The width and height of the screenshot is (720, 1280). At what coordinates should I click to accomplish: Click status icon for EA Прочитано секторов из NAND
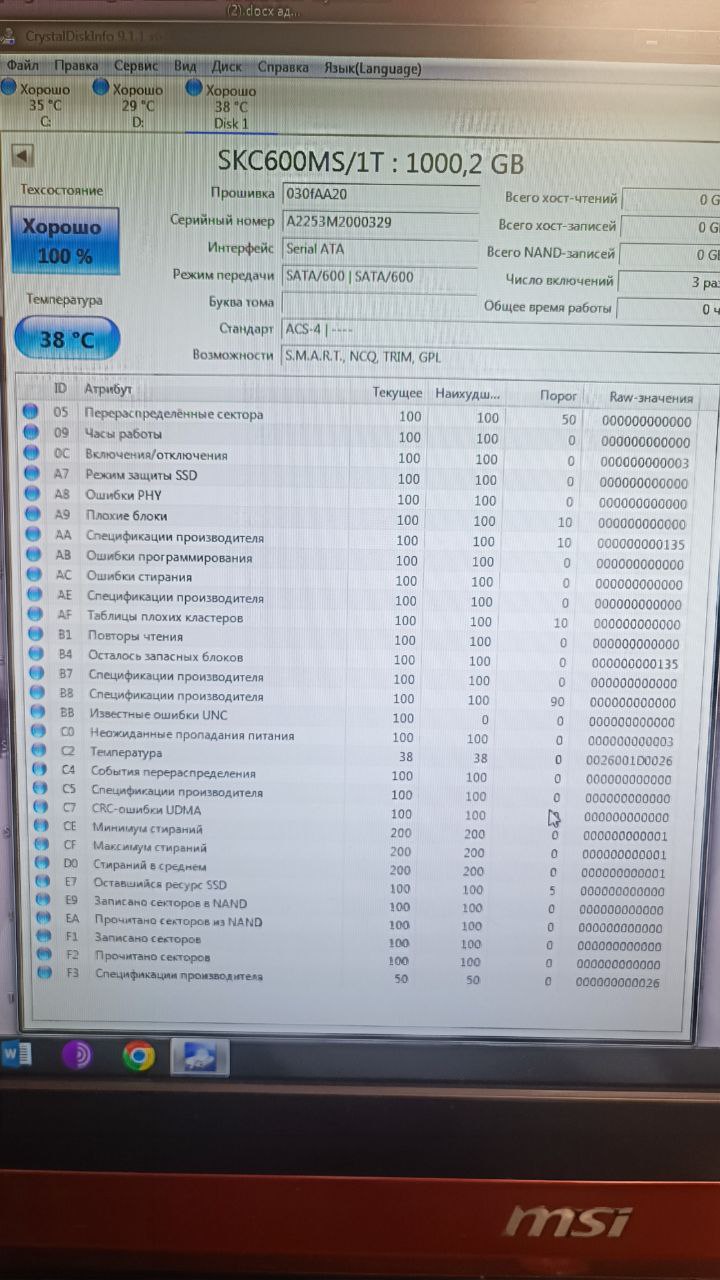44,919
